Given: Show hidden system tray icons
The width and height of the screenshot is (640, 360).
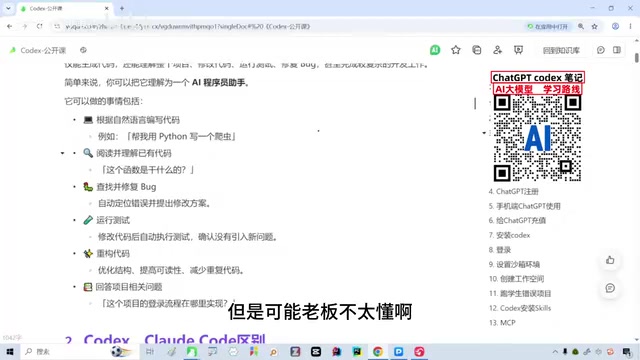Looking at the screenshot, I should point(555,351).
